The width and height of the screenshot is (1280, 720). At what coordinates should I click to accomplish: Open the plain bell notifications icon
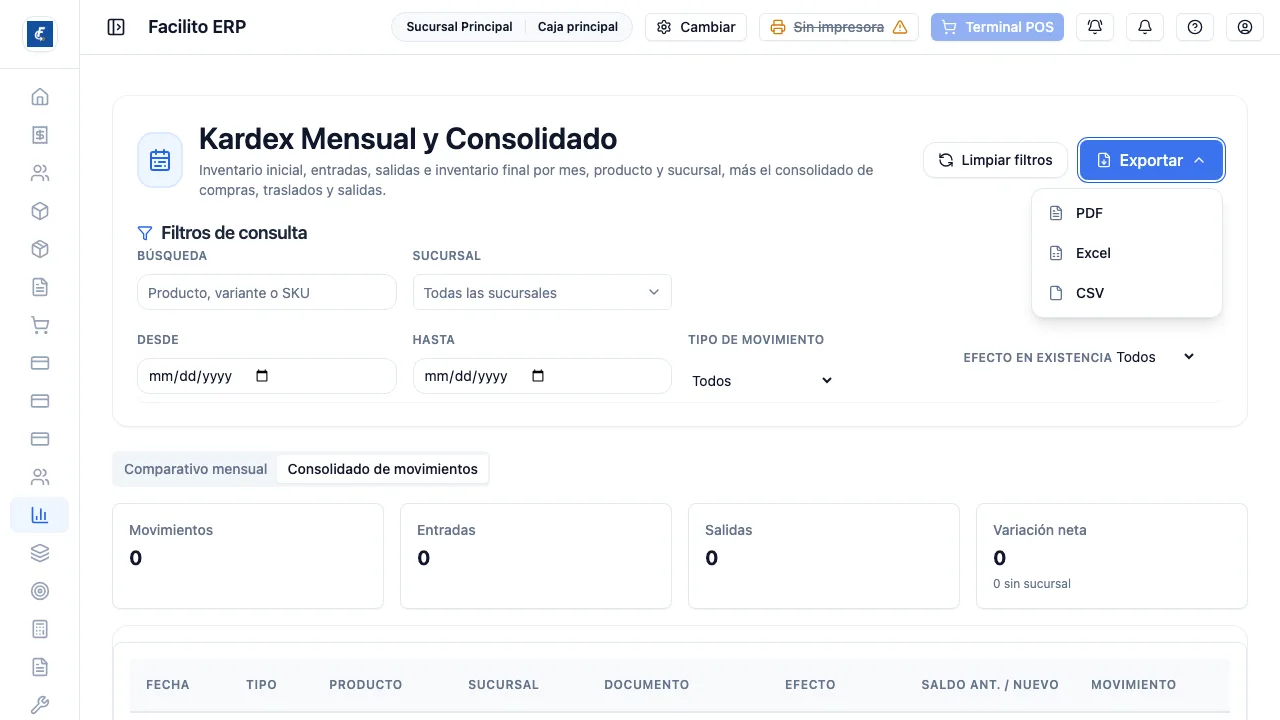coord(1145,27)
